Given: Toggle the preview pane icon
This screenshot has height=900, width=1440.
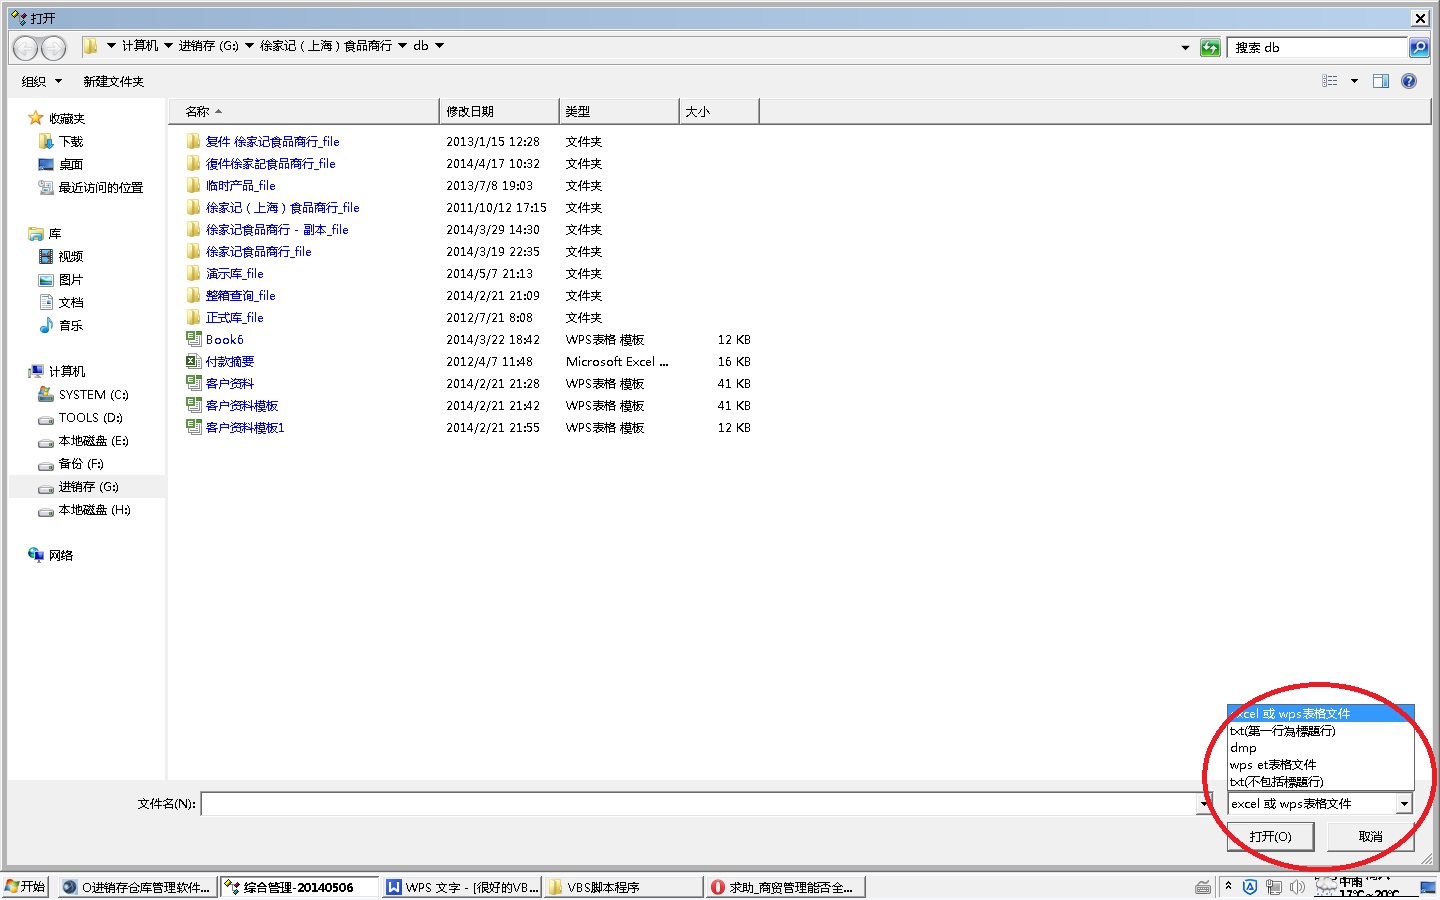Looking at the screenshot, I should [x=1381, y=81].
